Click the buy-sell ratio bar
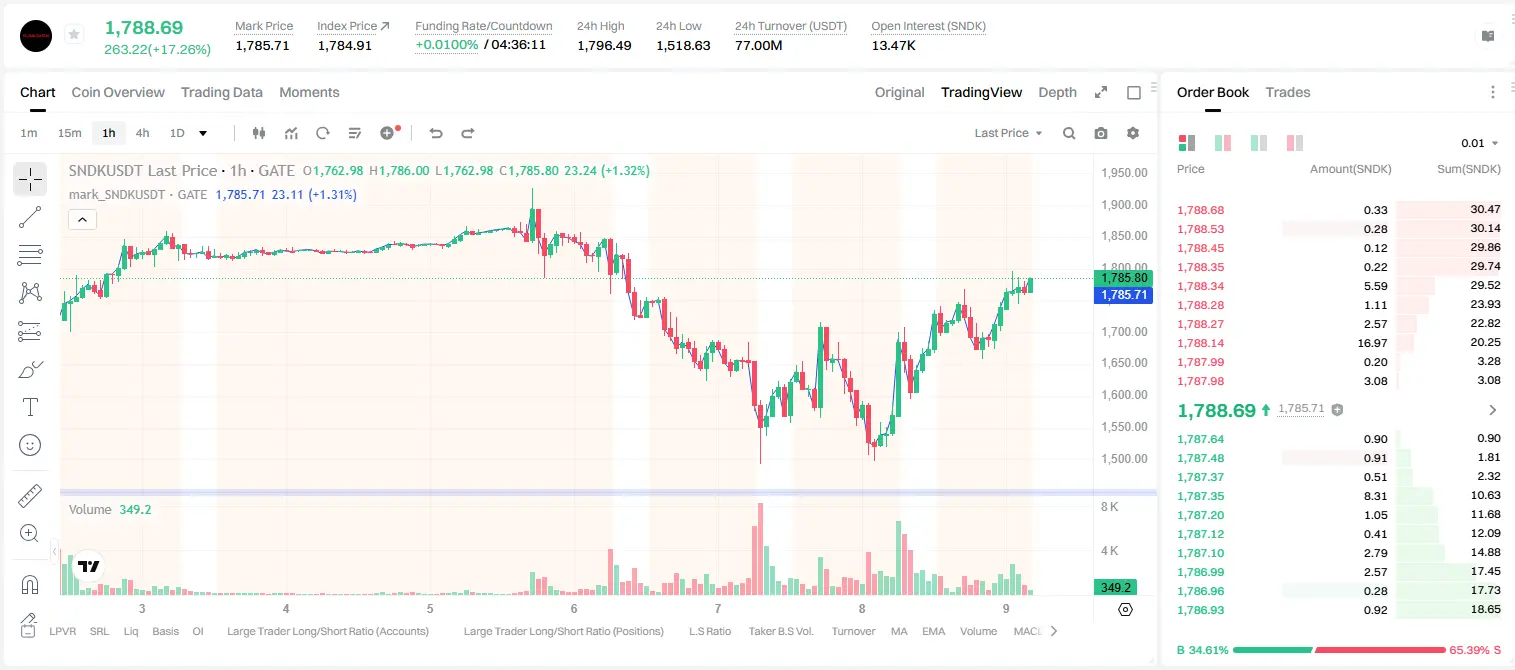Viewport: 1515px width, 670px height. point(1339,650)
